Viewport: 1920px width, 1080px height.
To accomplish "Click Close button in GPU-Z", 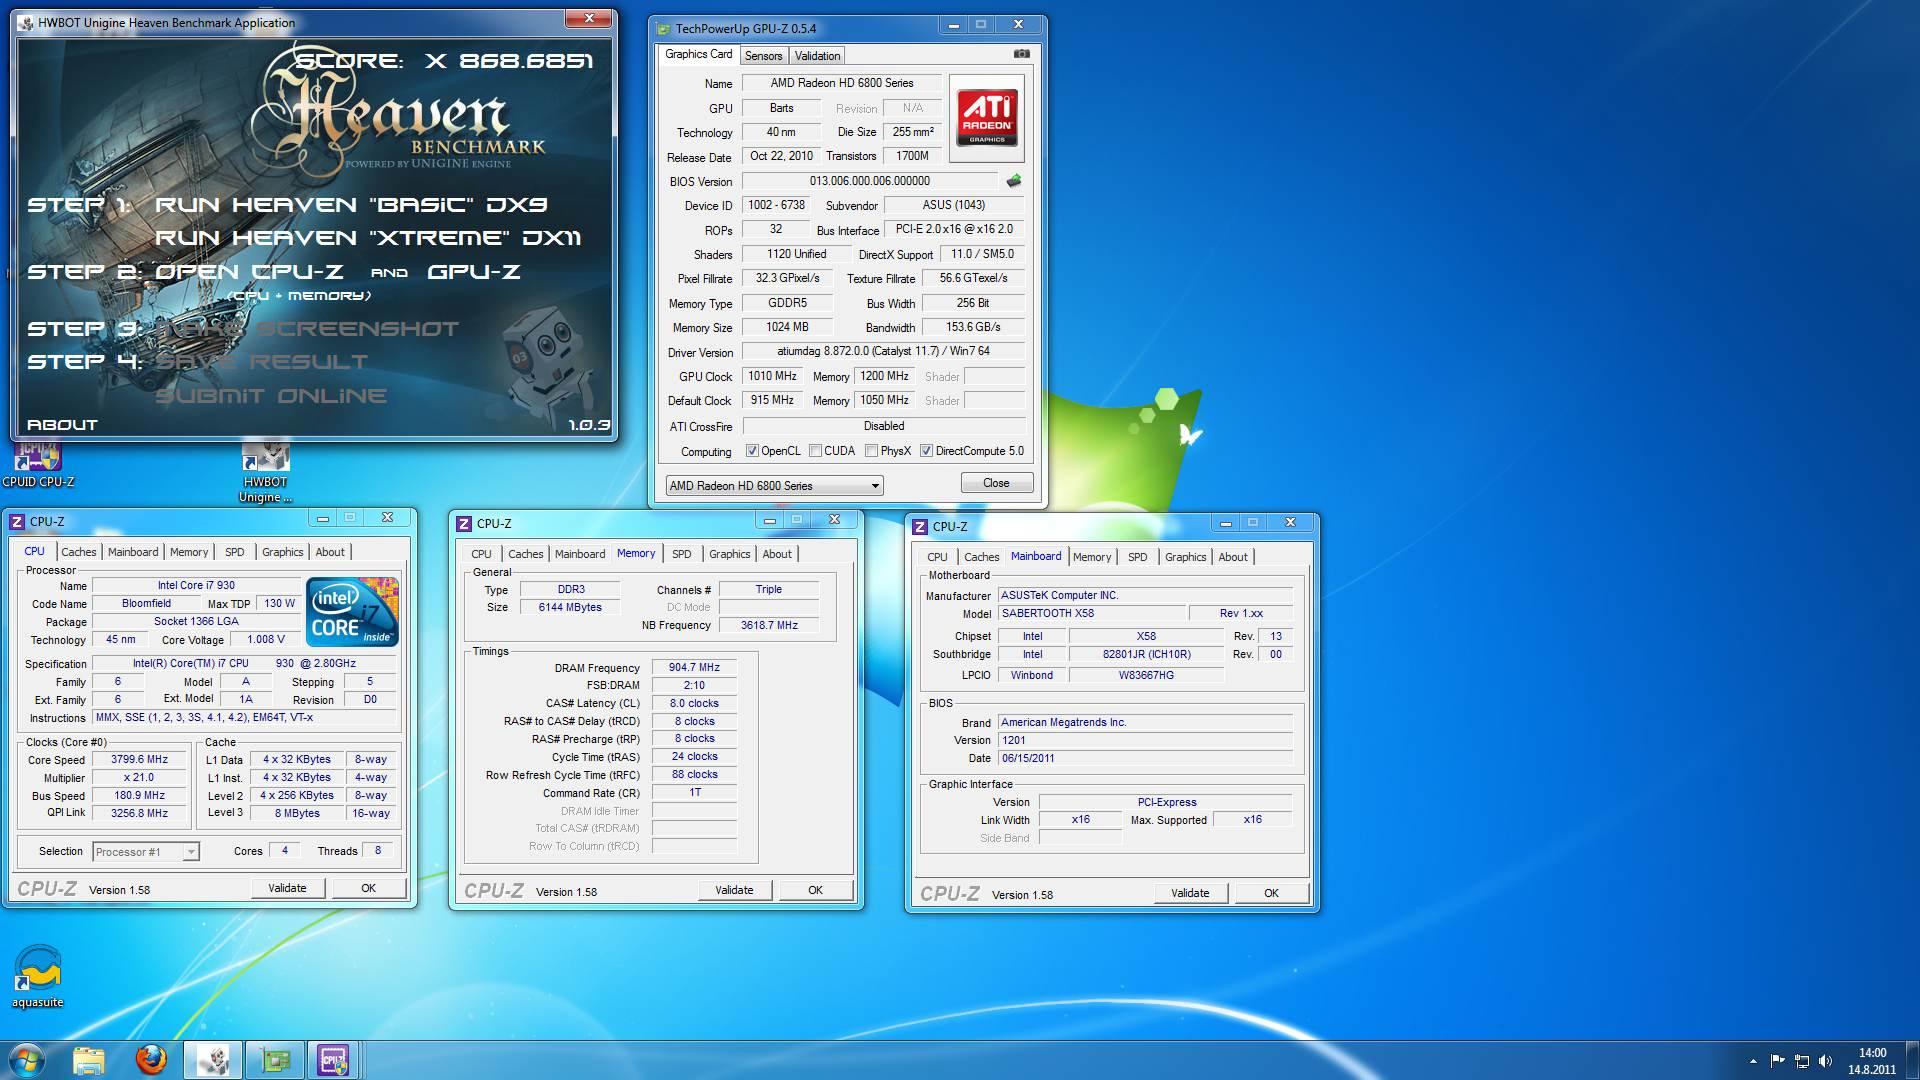I will [x=996, y=483].
